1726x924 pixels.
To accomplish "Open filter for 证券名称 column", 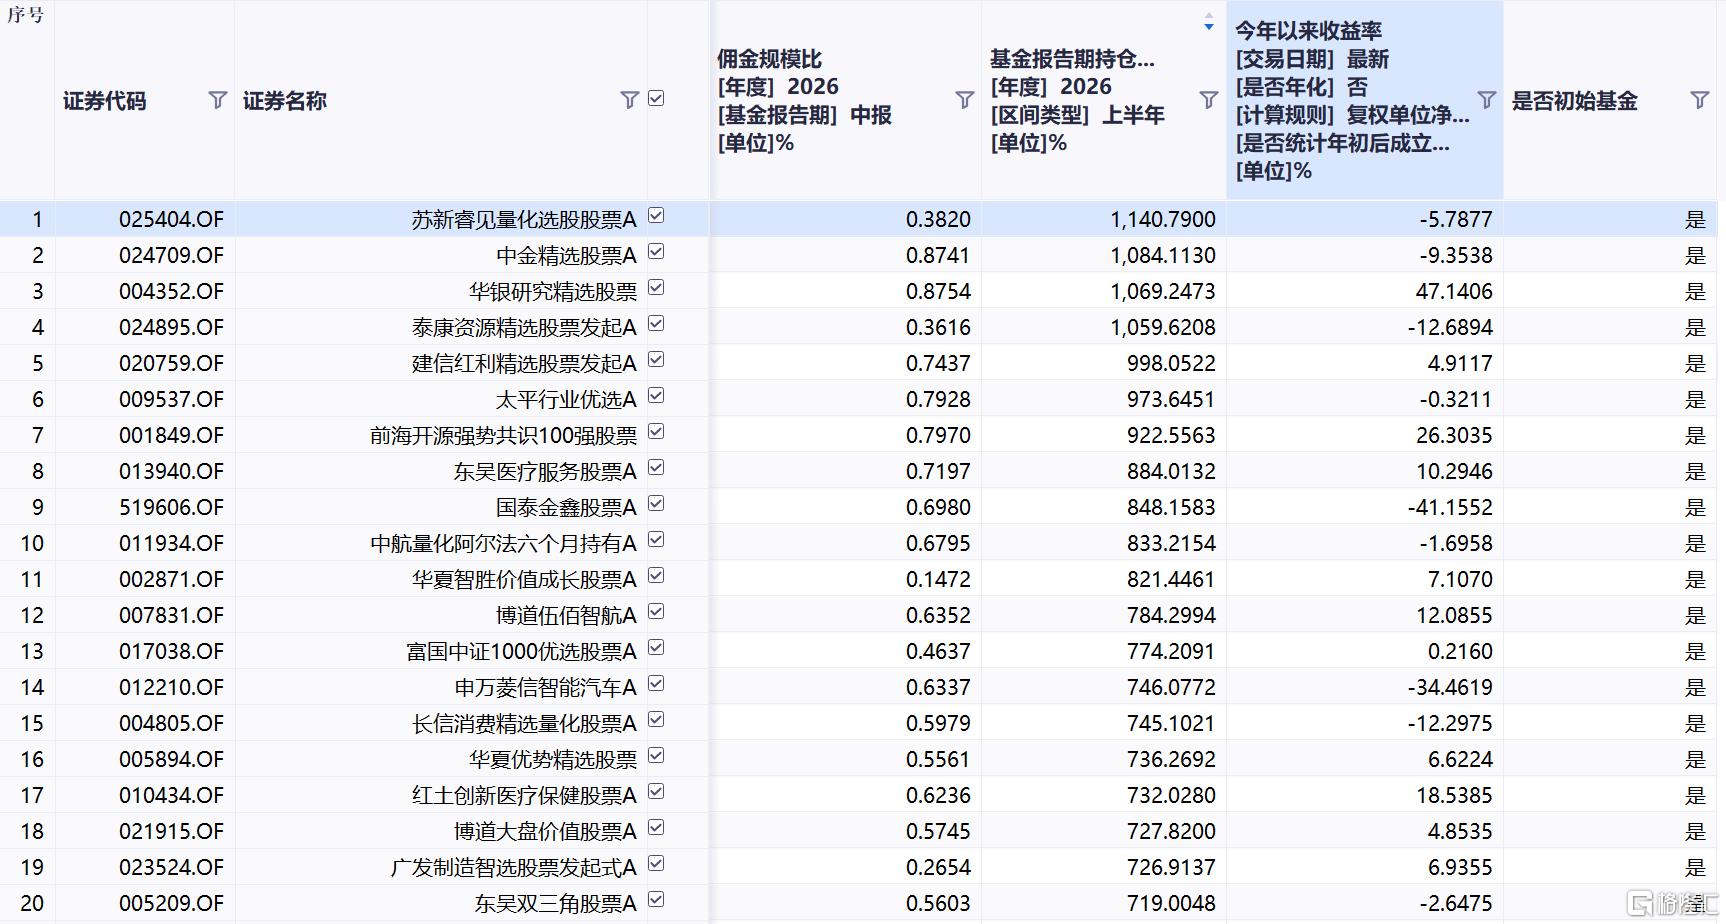I will pos(629,99).
